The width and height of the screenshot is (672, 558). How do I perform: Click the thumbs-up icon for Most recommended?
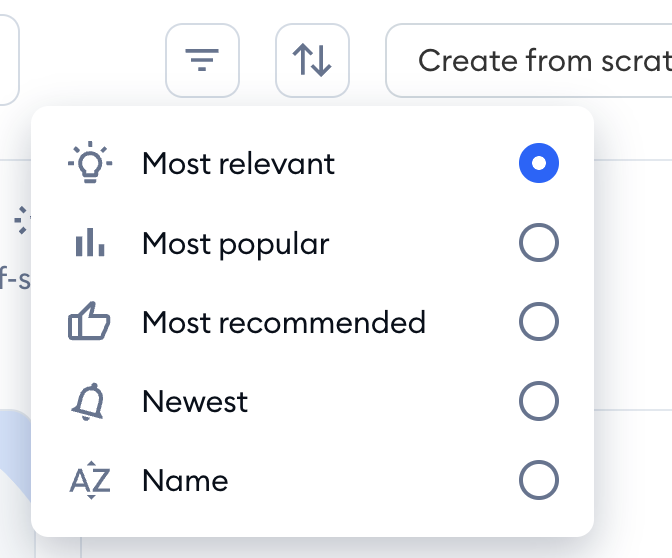(x=89, y=321)
